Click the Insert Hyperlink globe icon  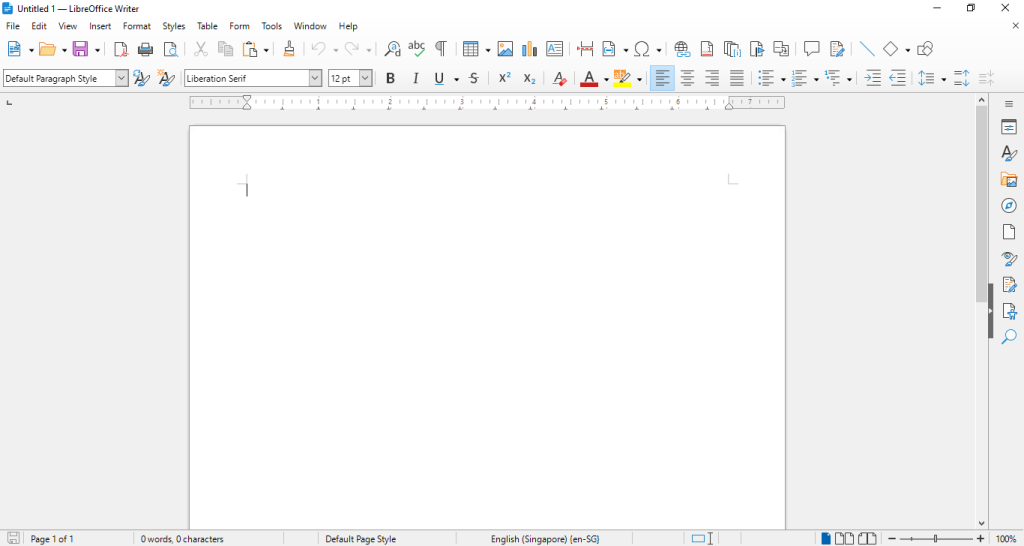(682, 49)
